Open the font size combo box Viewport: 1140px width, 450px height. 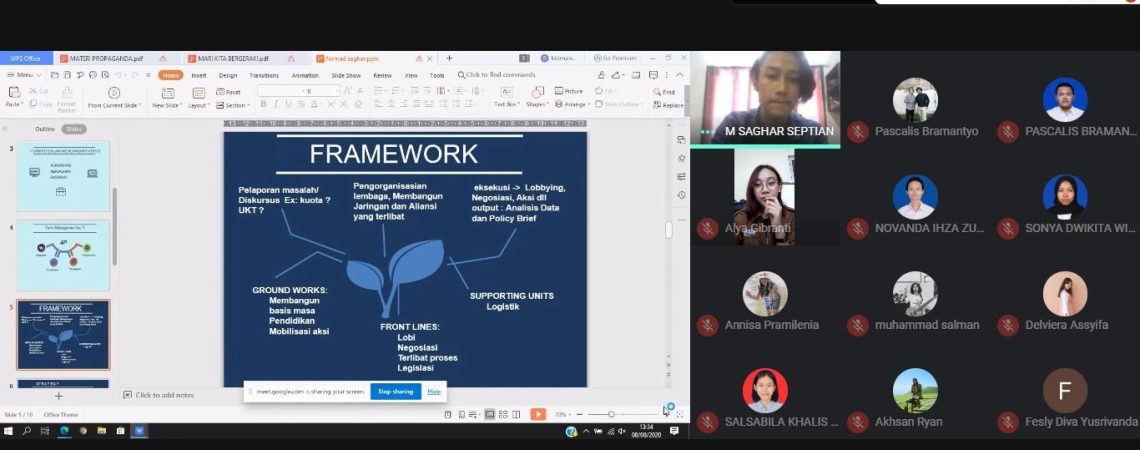coord(323,92)
